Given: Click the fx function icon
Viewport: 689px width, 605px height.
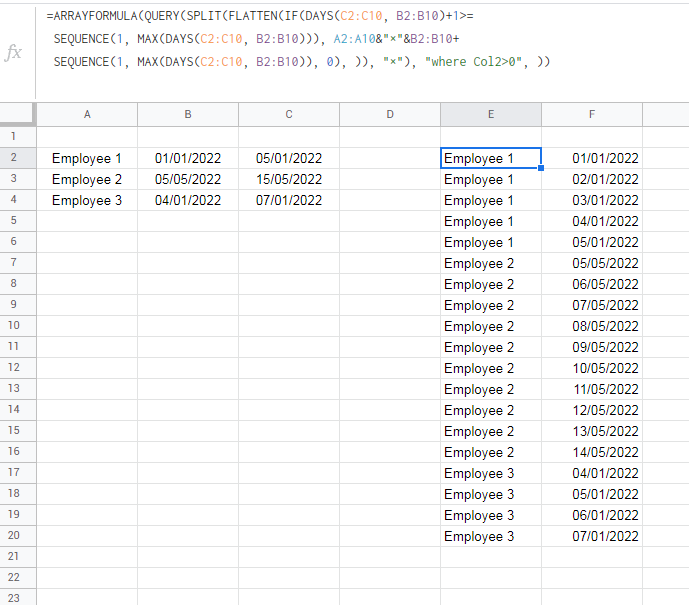Looking at the screenshot, I should click(14, 52).
